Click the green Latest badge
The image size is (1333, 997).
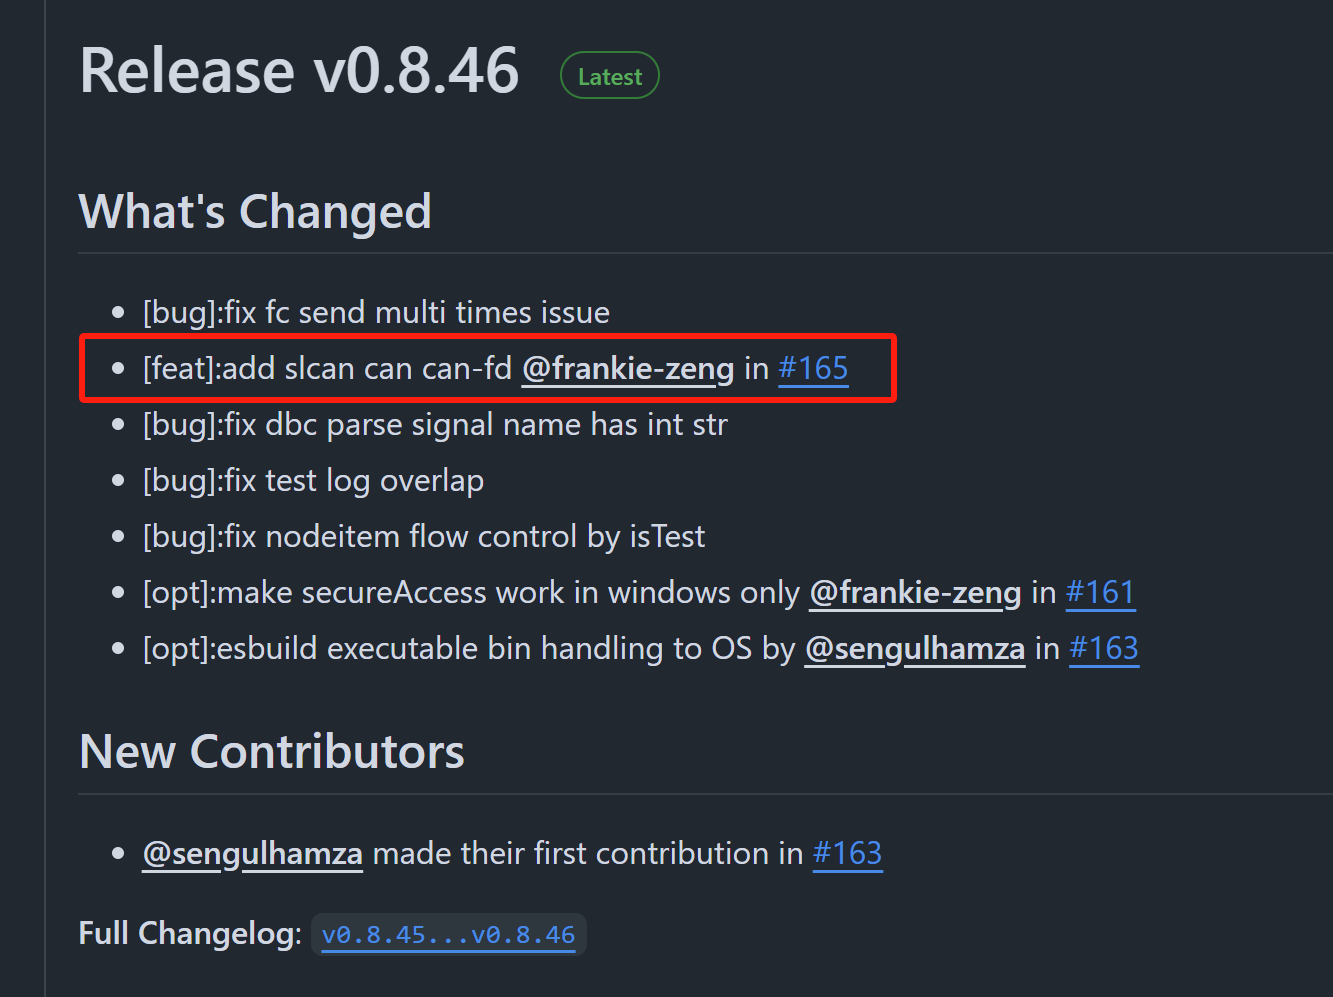[610, 76]
